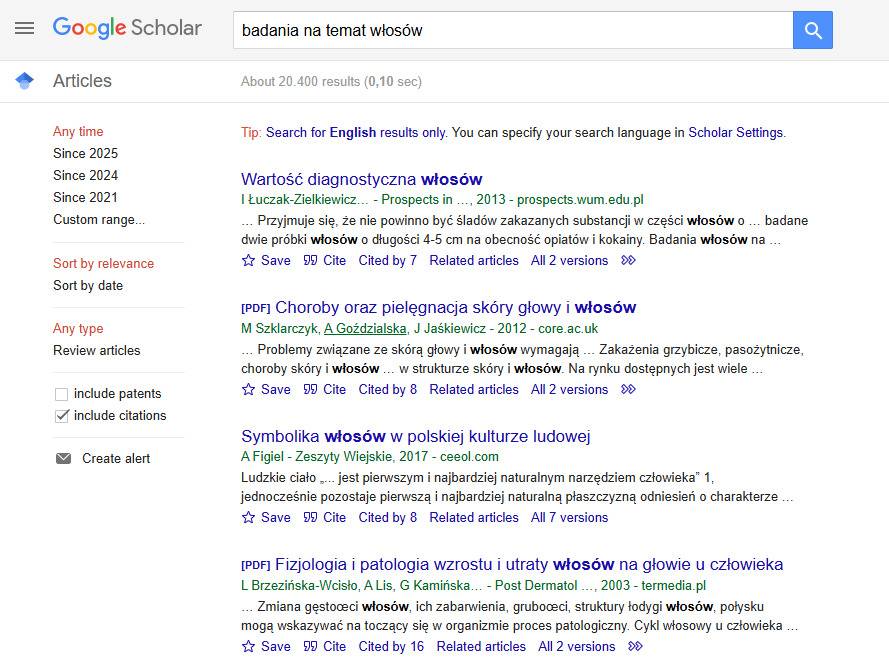Choose Review articles filter
Screen dimensions: 889x670
[x=96, y=351]
